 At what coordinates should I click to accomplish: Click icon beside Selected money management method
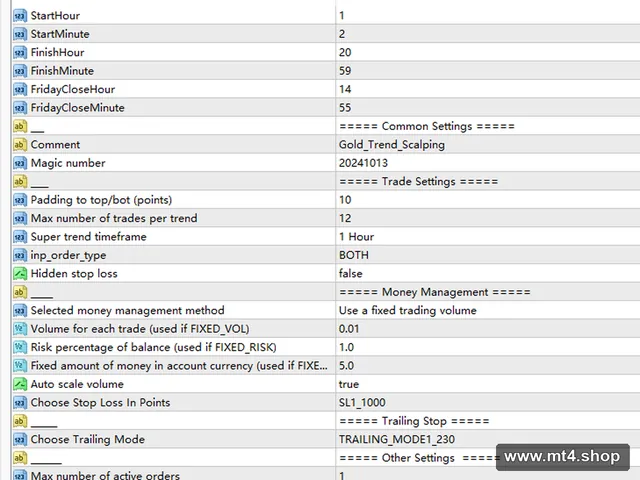(20, 310)
